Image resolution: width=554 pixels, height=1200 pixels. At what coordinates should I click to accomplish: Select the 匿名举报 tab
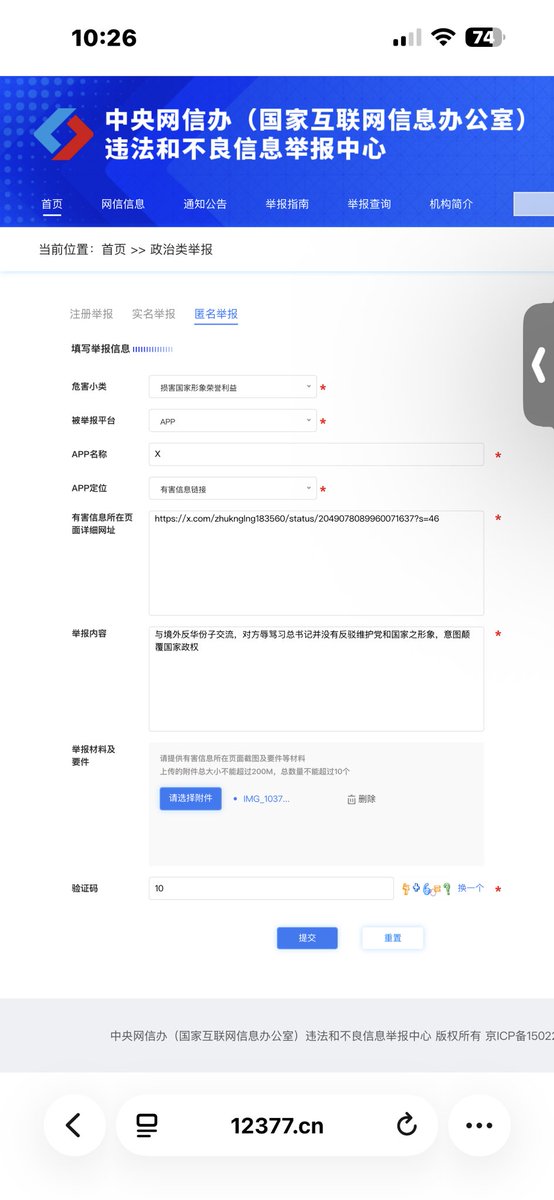[x=216, y=314]
